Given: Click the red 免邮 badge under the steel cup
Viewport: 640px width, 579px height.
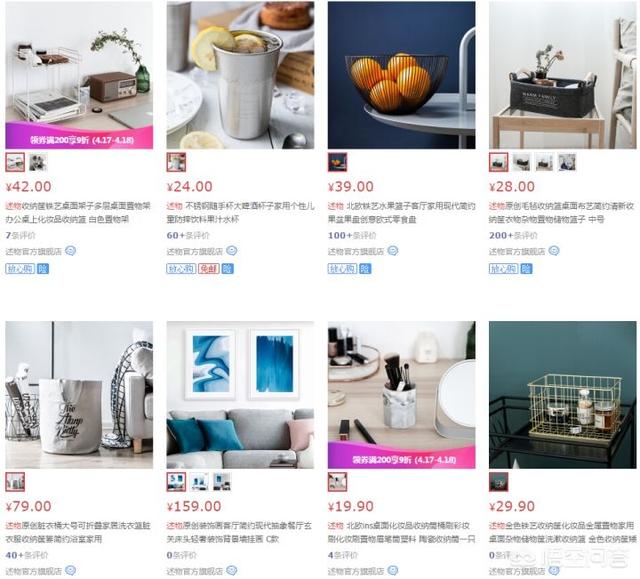Looking at the screenshot, I should (x=209, y=268).
